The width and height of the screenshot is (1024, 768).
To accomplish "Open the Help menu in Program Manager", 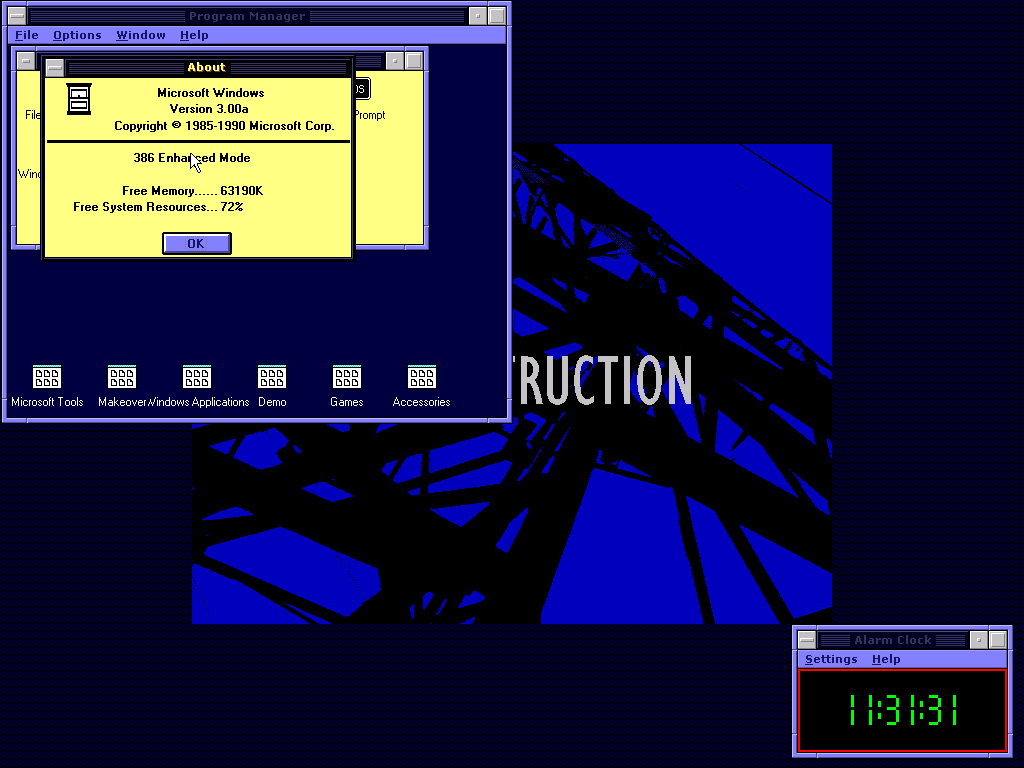I will coord(194,35).
